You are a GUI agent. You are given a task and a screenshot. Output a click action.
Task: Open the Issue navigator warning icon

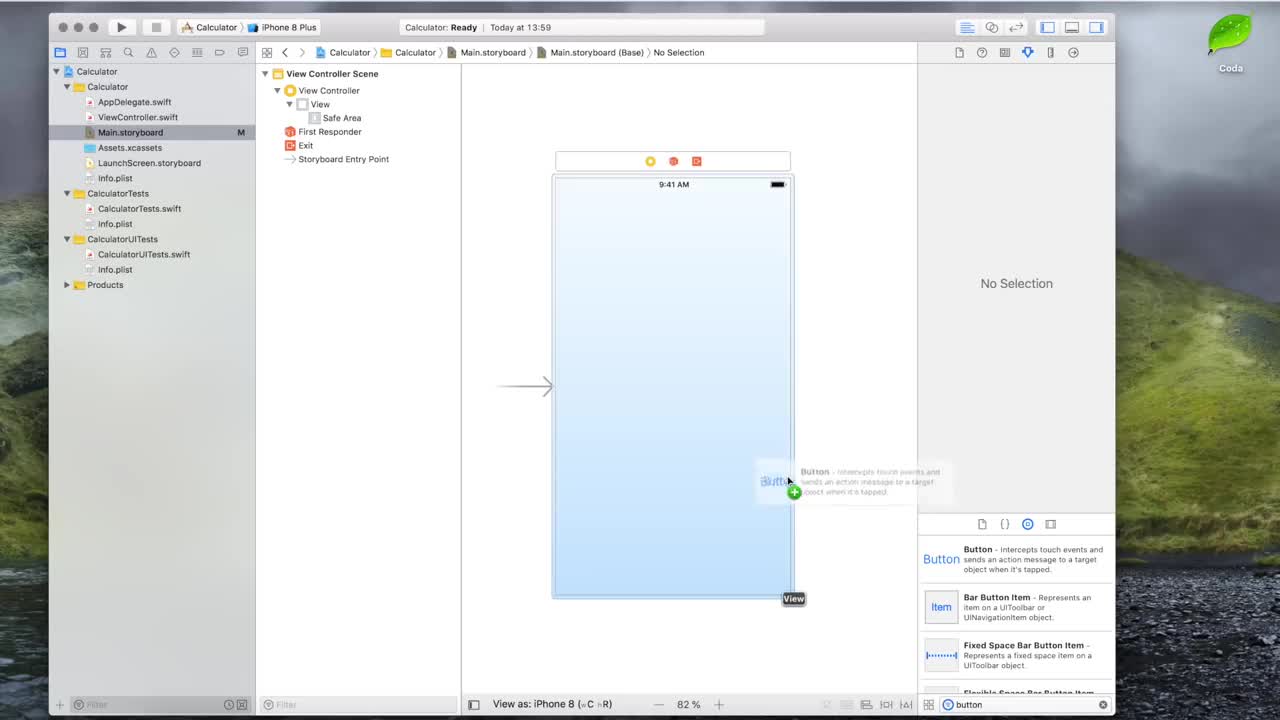tap(151, 52)
